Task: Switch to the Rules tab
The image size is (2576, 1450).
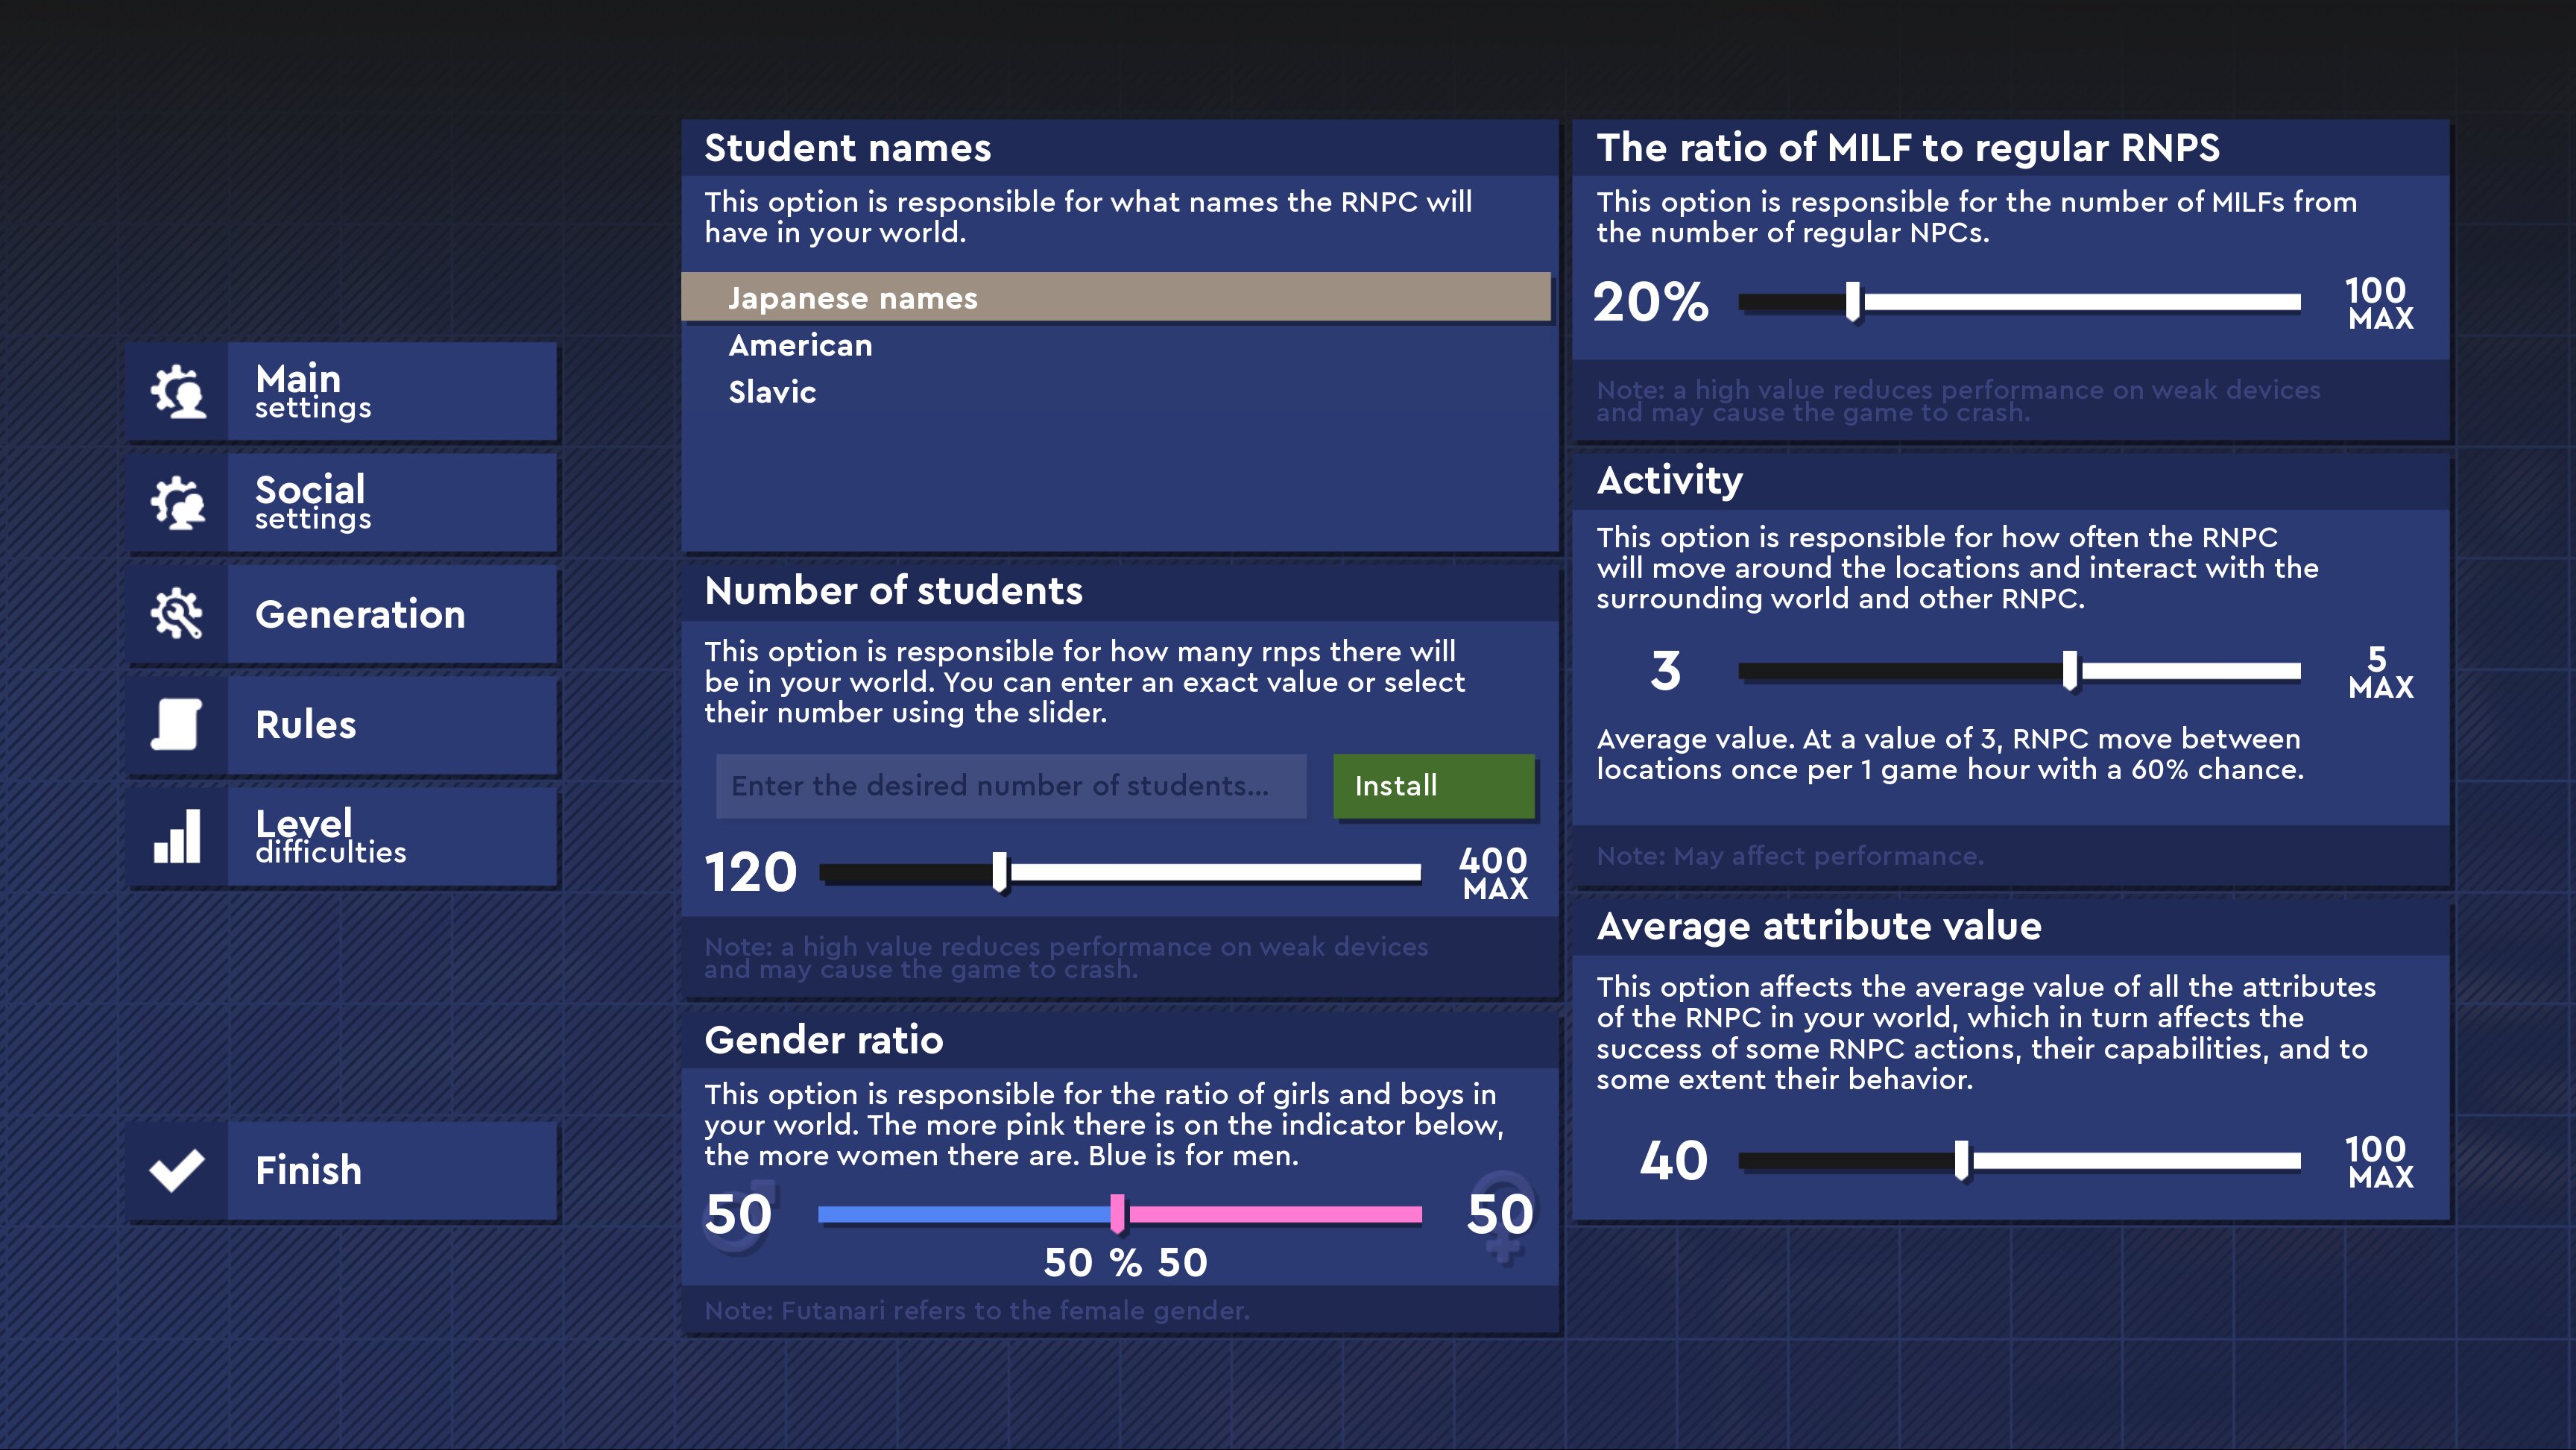Action: (341, 724)
